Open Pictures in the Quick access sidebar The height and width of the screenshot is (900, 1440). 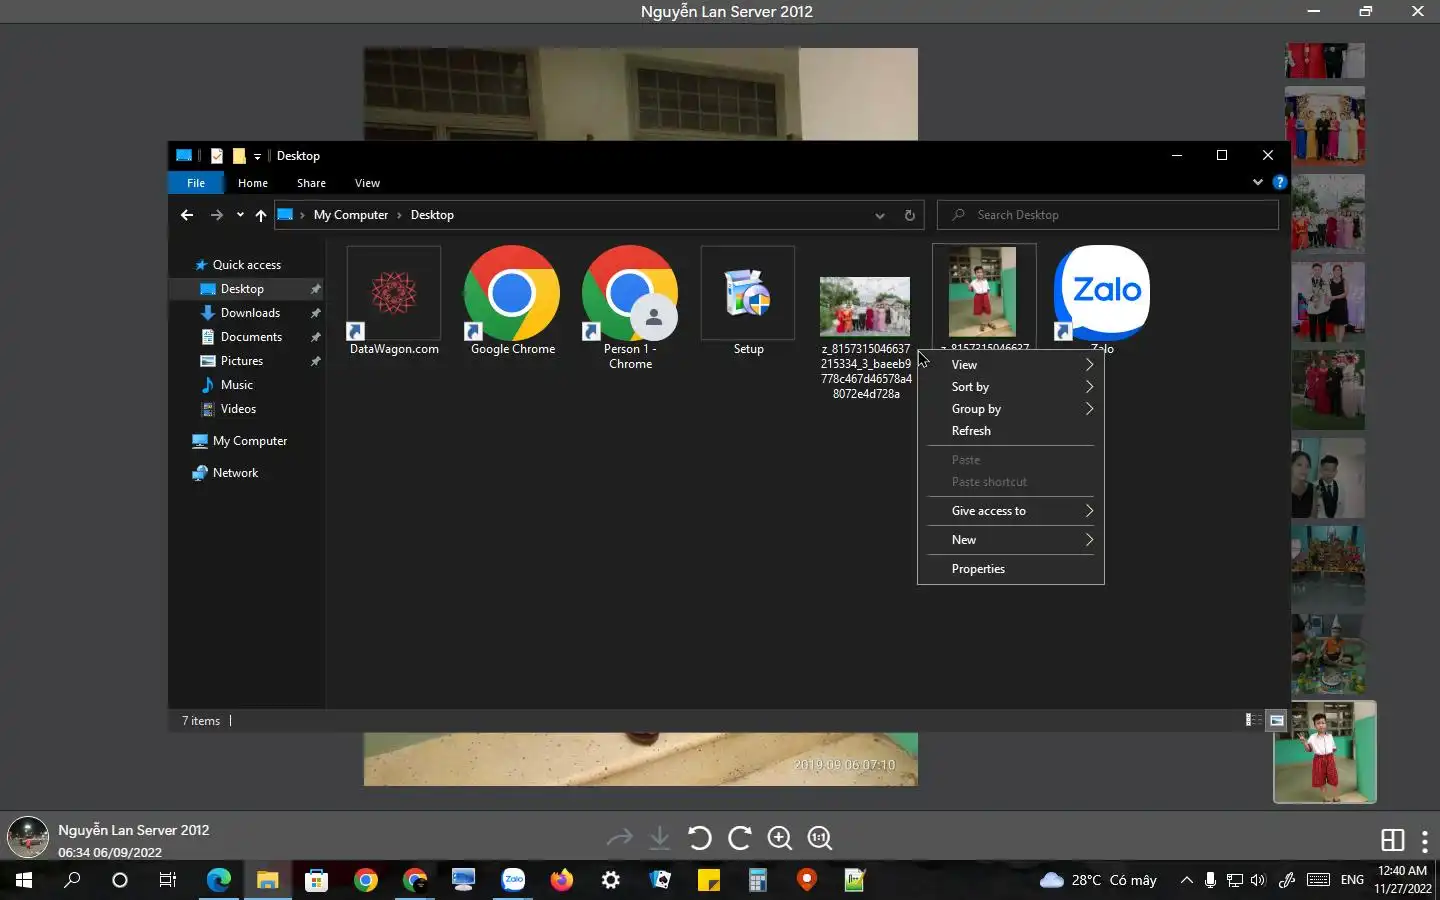[x=242, y=361]
